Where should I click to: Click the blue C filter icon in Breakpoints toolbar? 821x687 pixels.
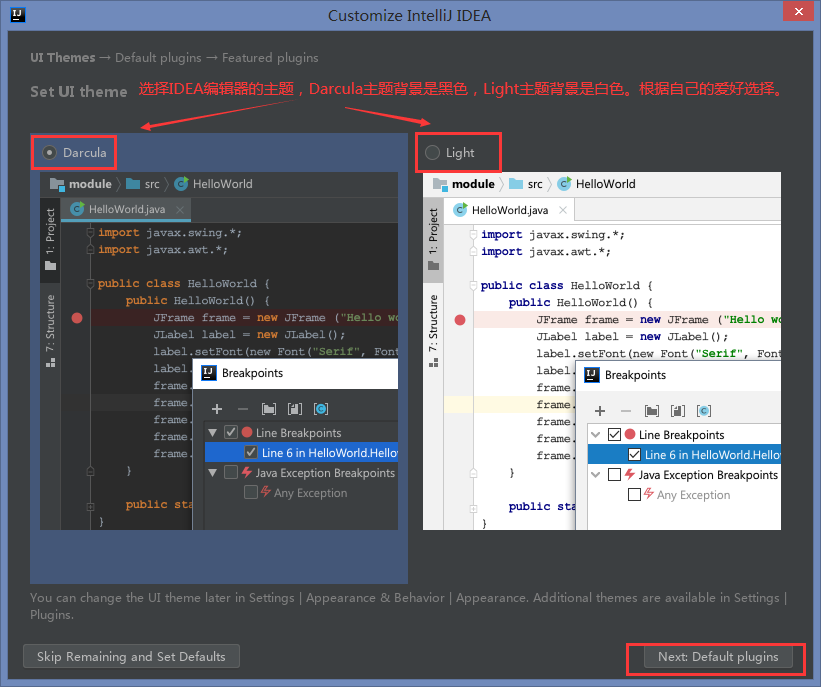[320, 409]
